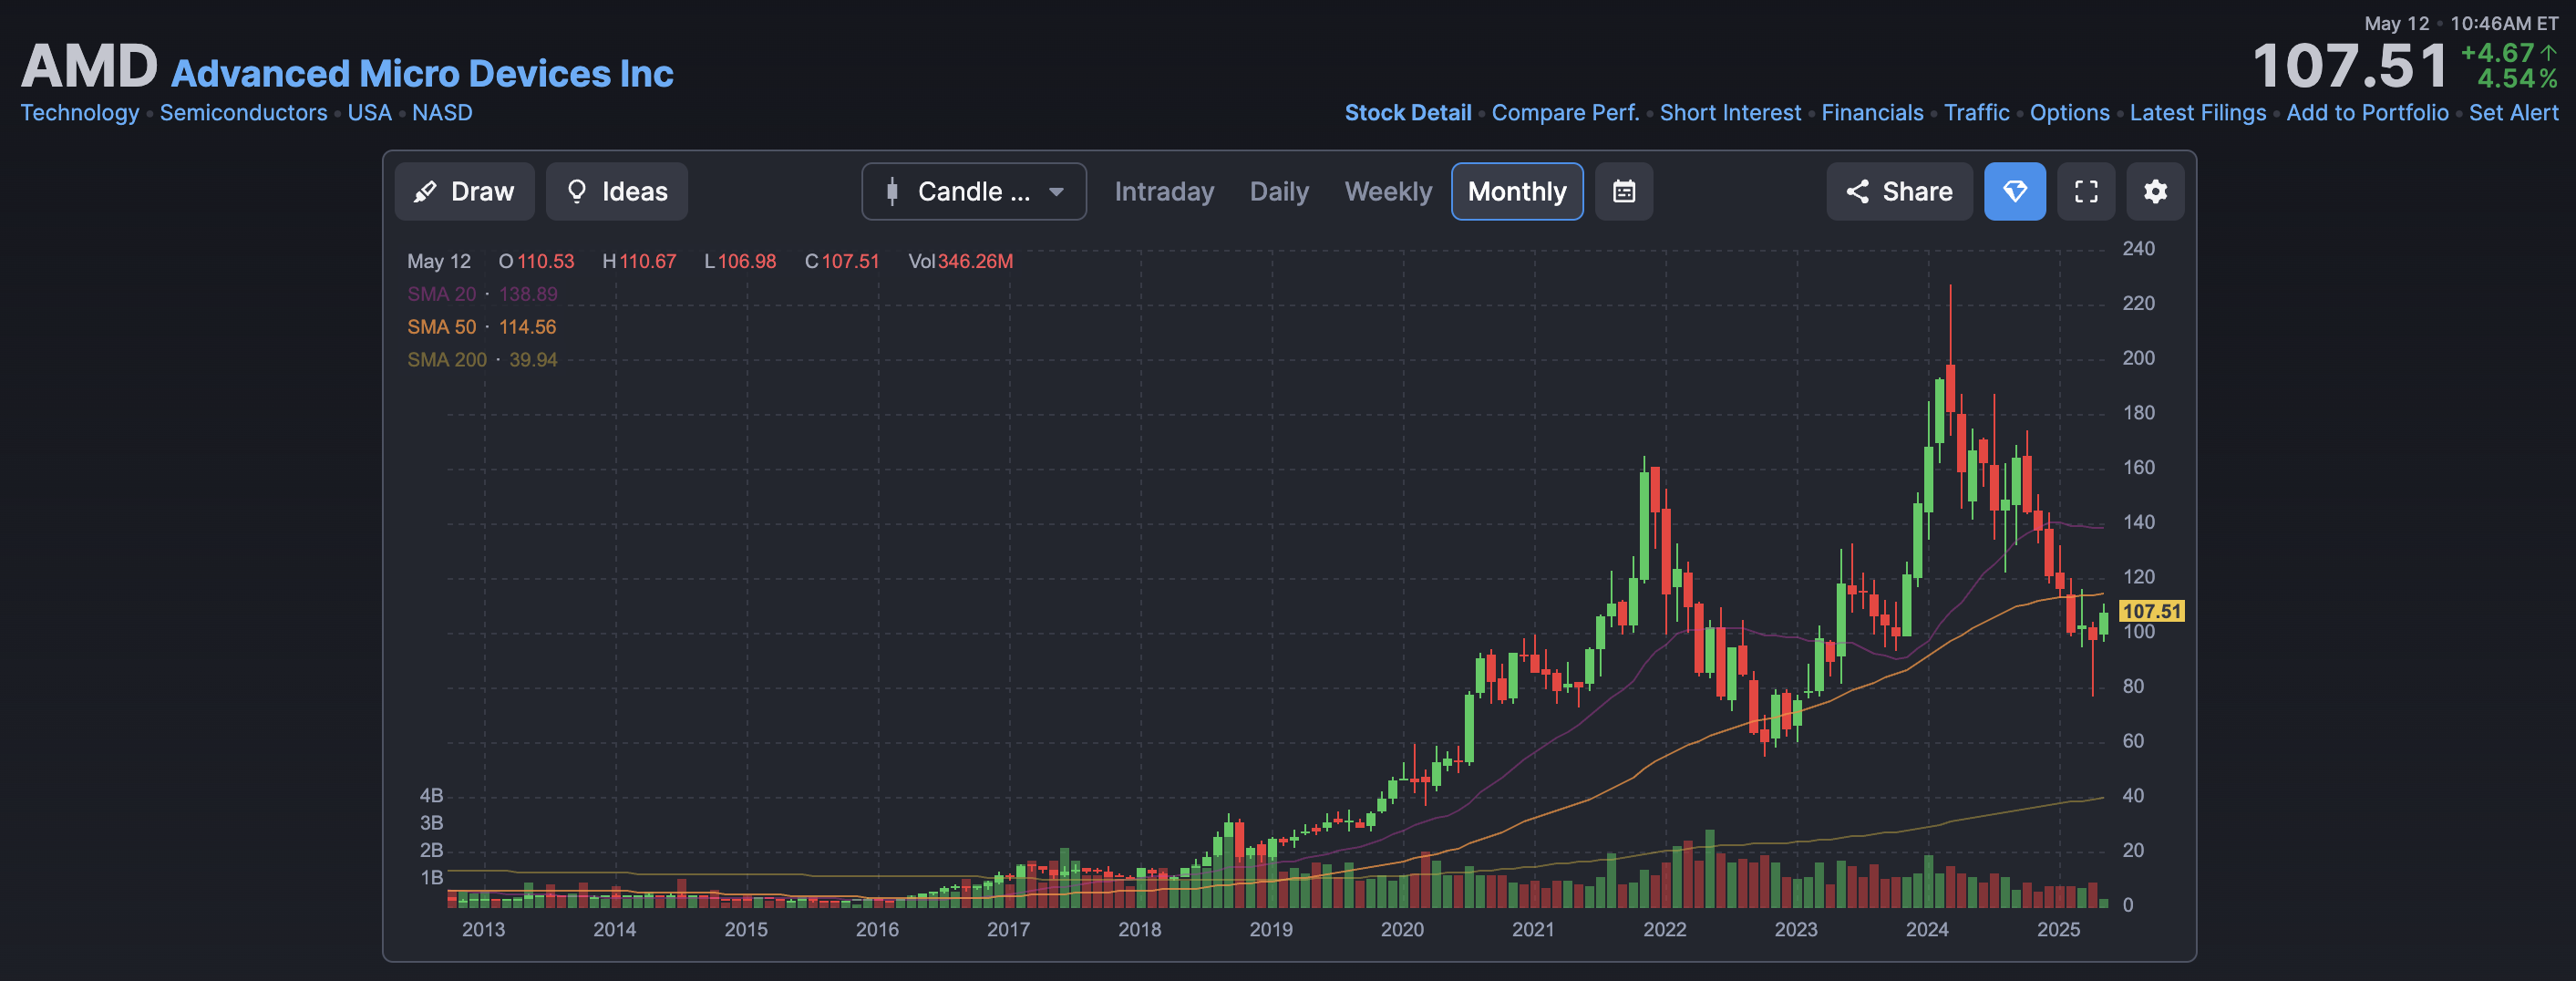Click the 4B volume axis label

click(x=431, y=796)
